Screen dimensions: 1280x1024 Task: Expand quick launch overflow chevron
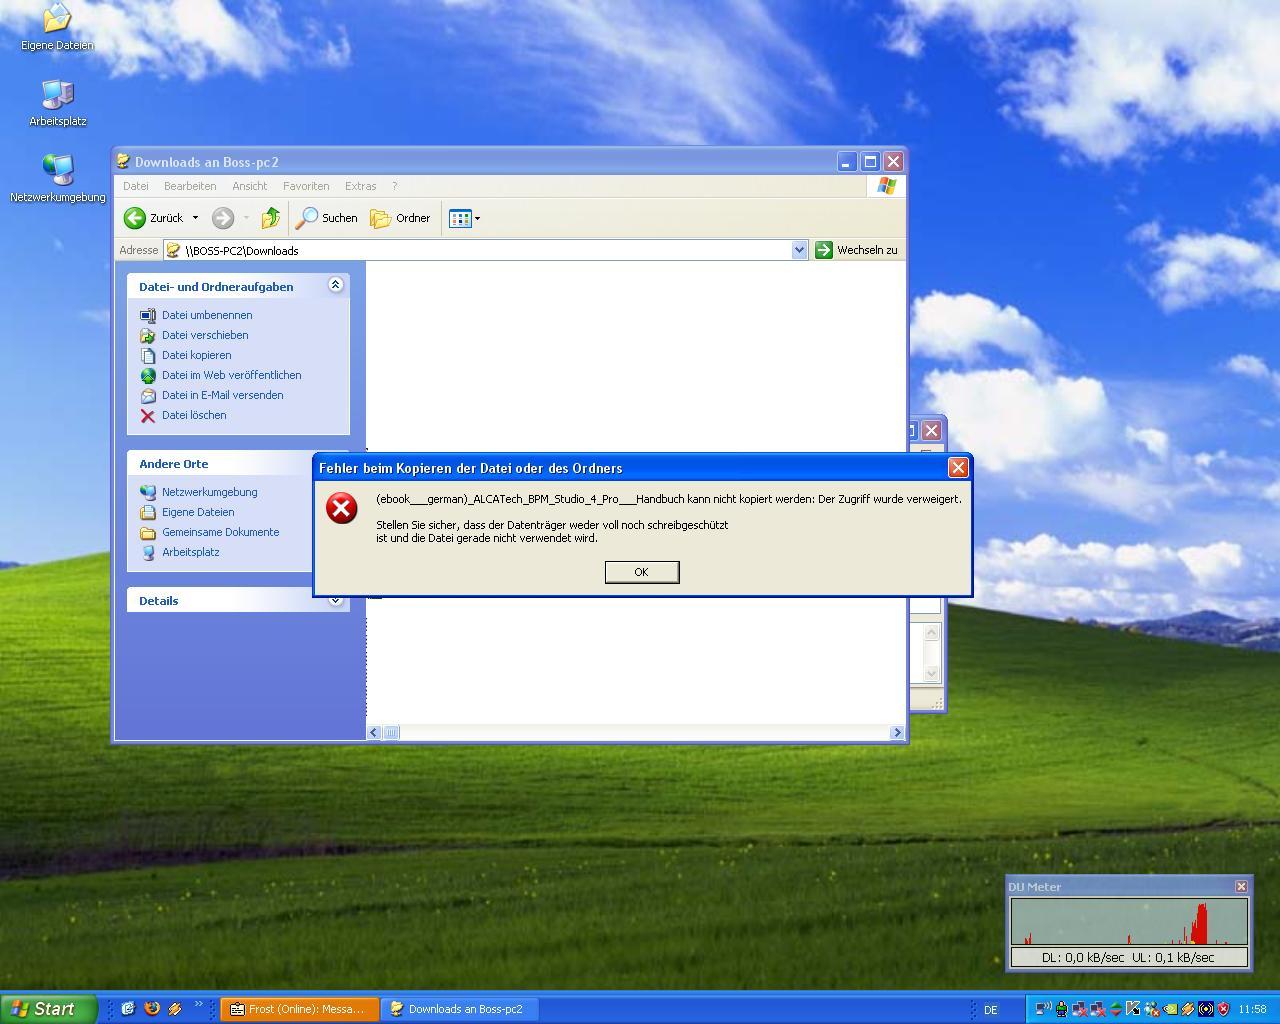click(x=198, y=1005)
